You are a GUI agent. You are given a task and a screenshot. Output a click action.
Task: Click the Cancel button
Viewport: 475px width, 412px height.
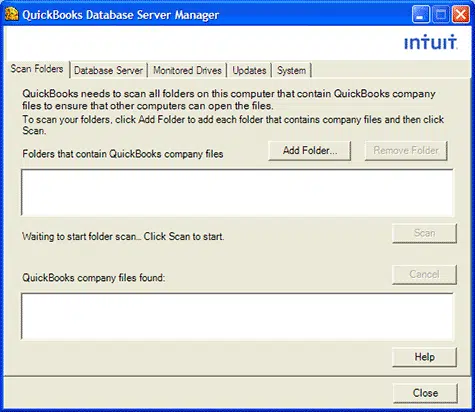[424, 274]
